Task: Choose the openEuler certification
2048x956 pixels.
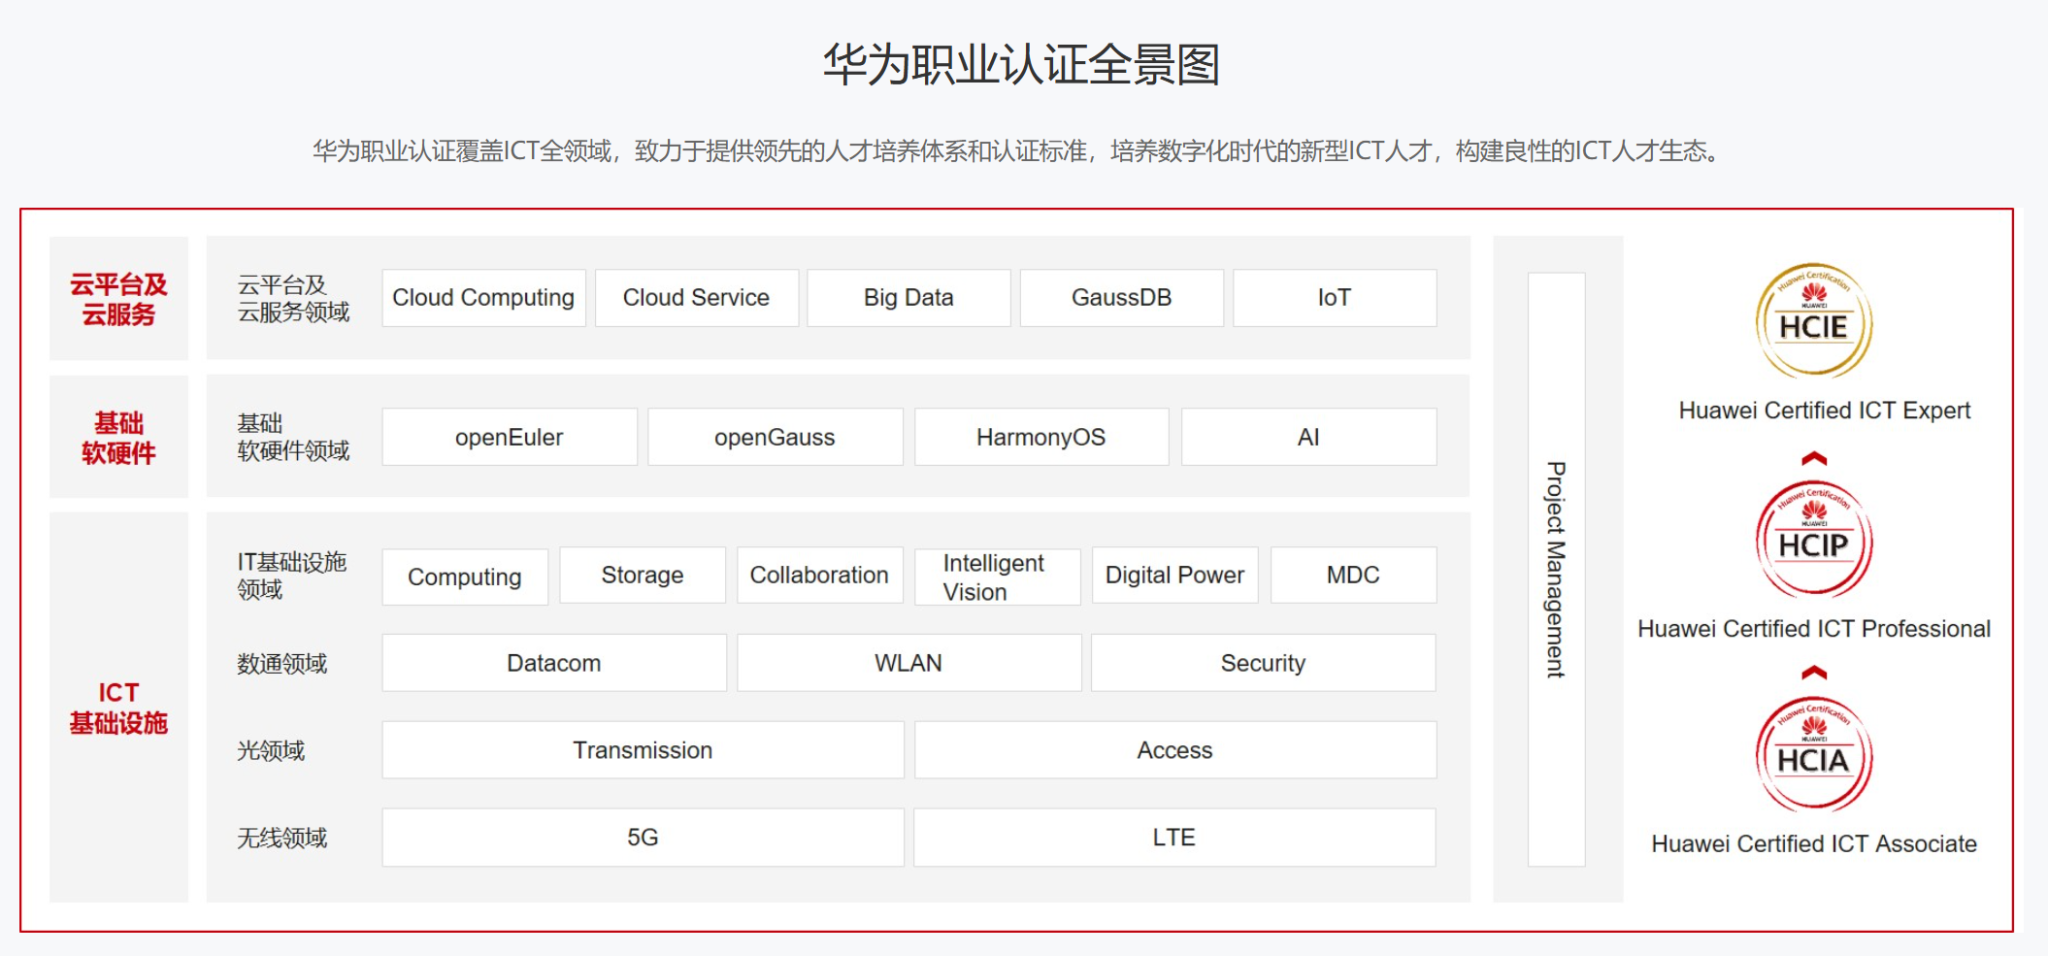Action: (509, 437)
